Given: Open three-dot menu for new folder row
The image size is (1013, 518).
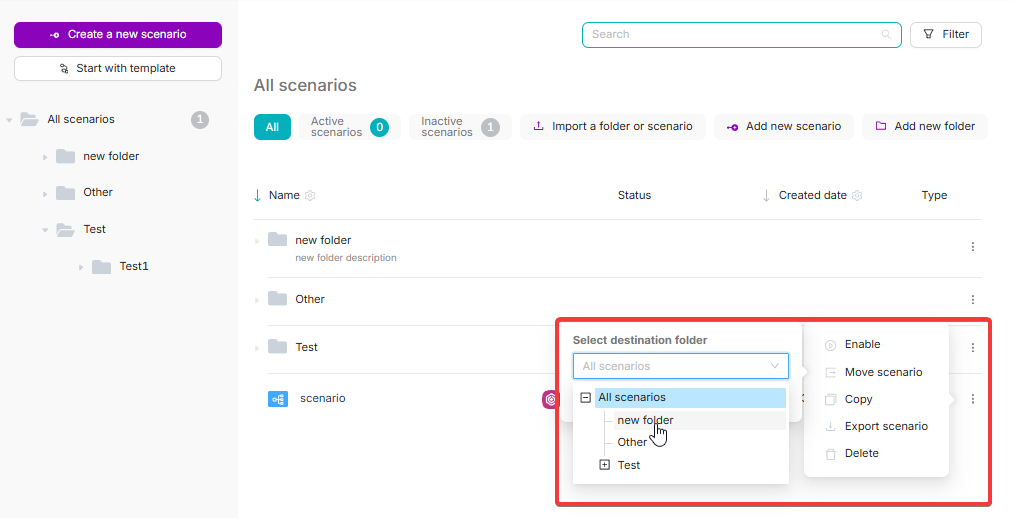Looking at the screenshot, I should pos(972,247).
